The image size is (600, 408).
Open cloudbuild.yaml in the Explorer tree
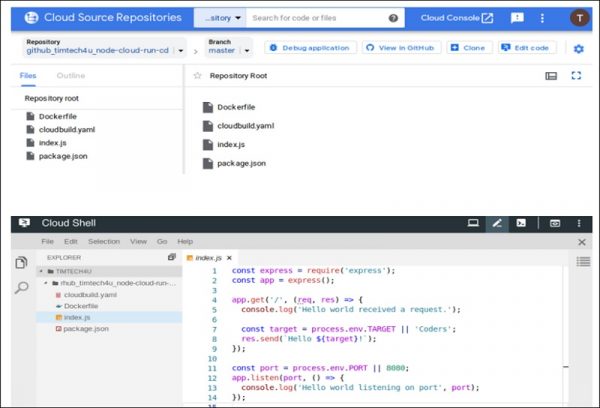[x=90, y=295]
